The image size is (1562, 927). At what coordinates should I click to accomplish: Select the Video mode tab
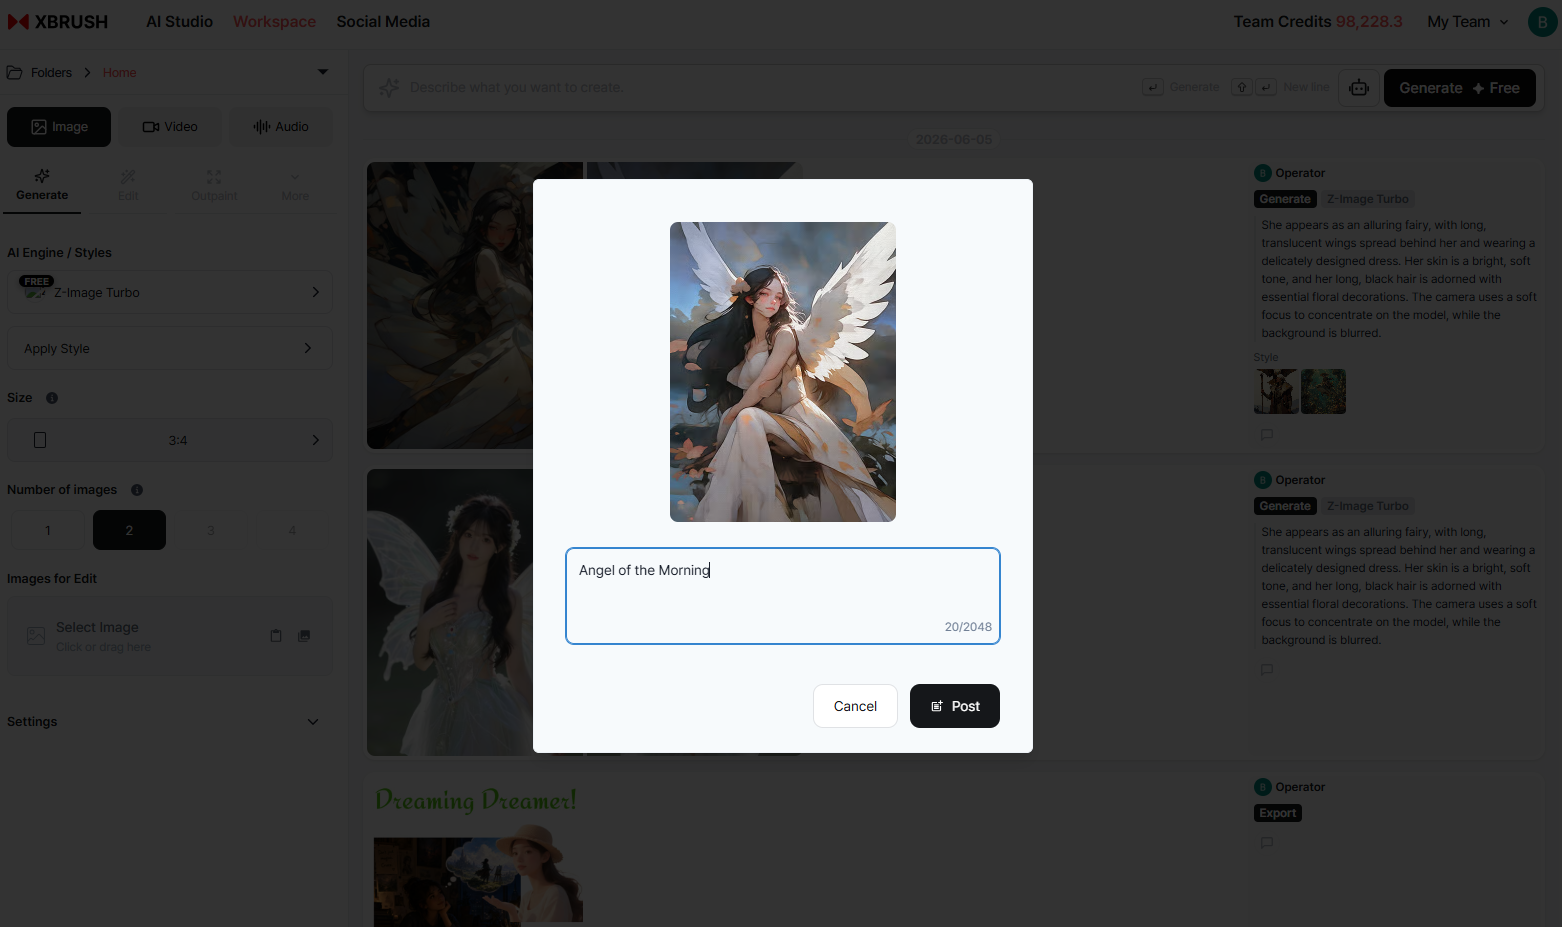170,127
